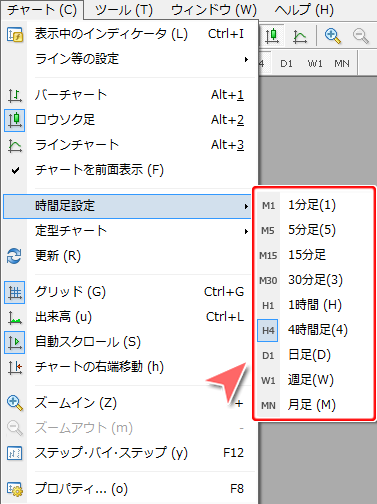Click the ズームアウト magnifier menu icon
This screenshot has height=504, width=377.
(15, 429)
